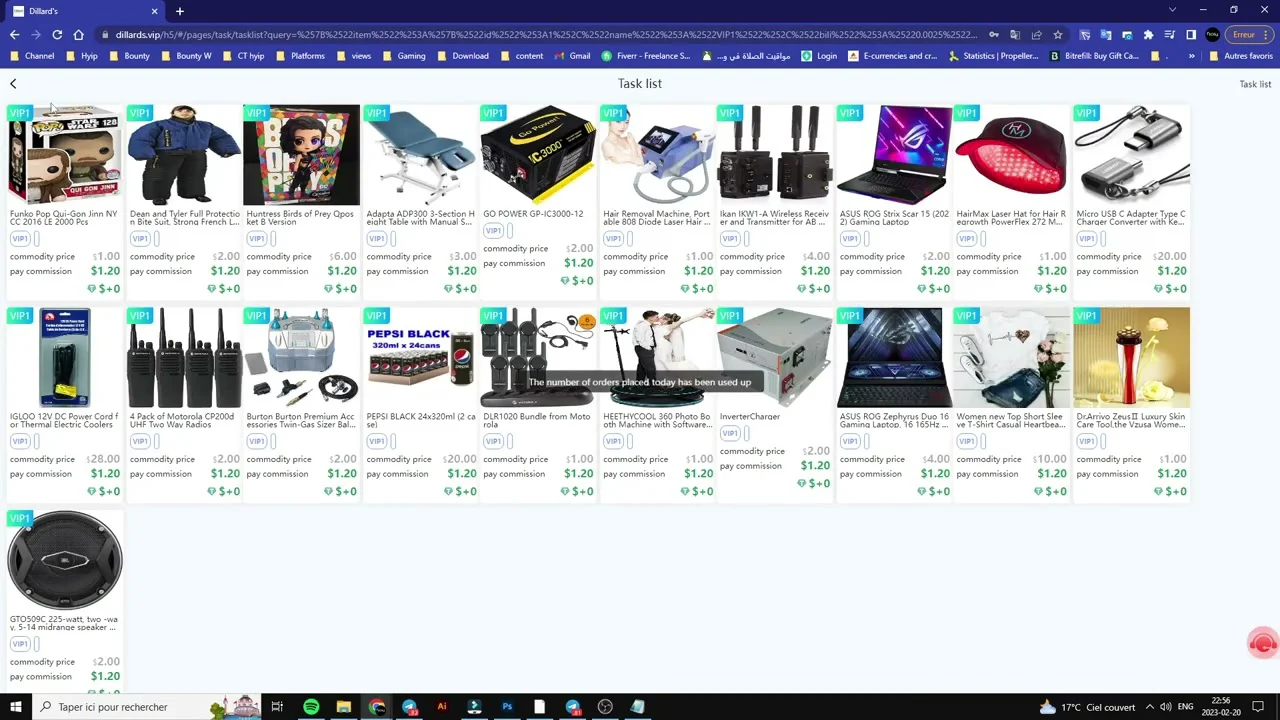Open the Hair Removal Machine product image
This screenshot has width=1280, height=720.
tap(658, 155)
